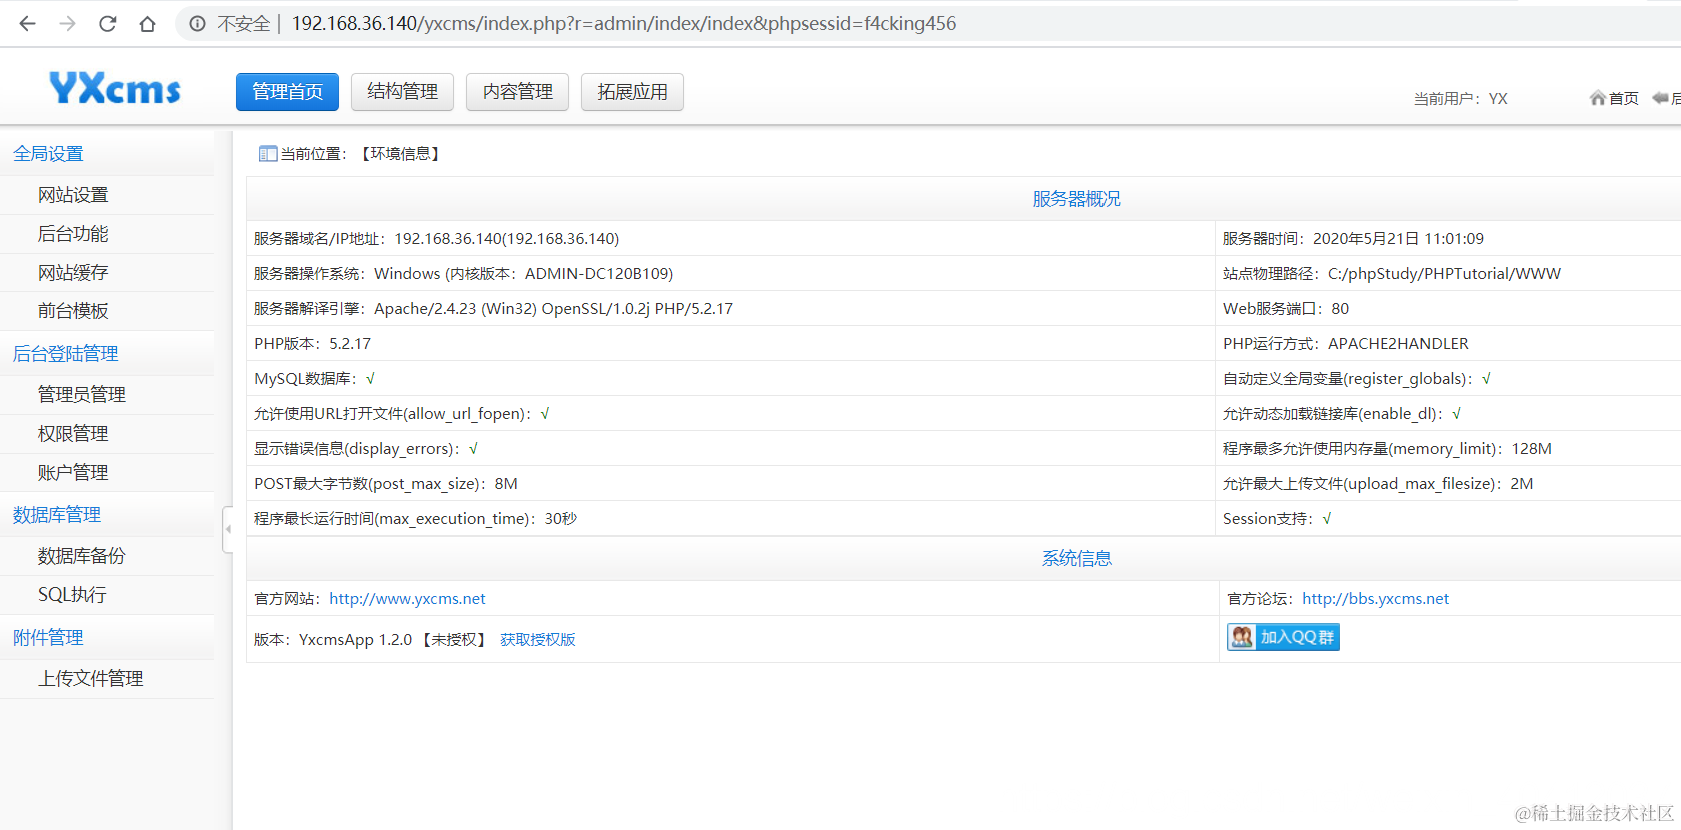This screenshot has height=830, width=1681.
Task: Open the 拓展应用 tab
Action: point(632,92)
